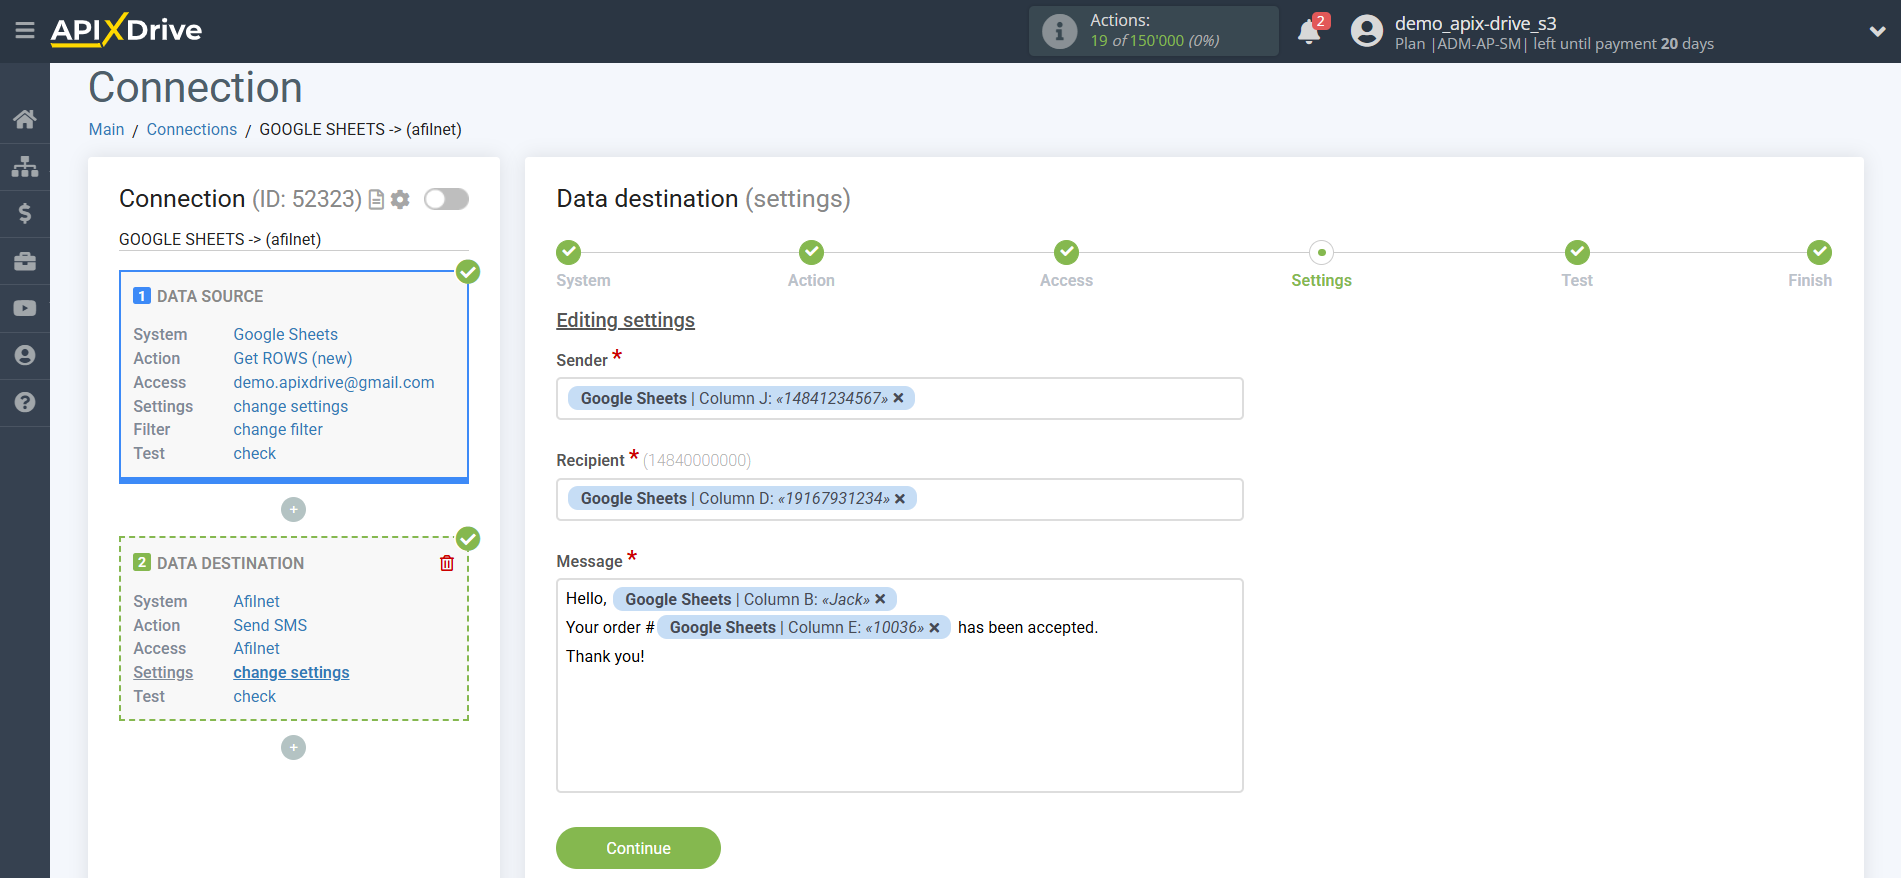
Task: Open the hamburger menu in the header
Action: click(25, 31)
